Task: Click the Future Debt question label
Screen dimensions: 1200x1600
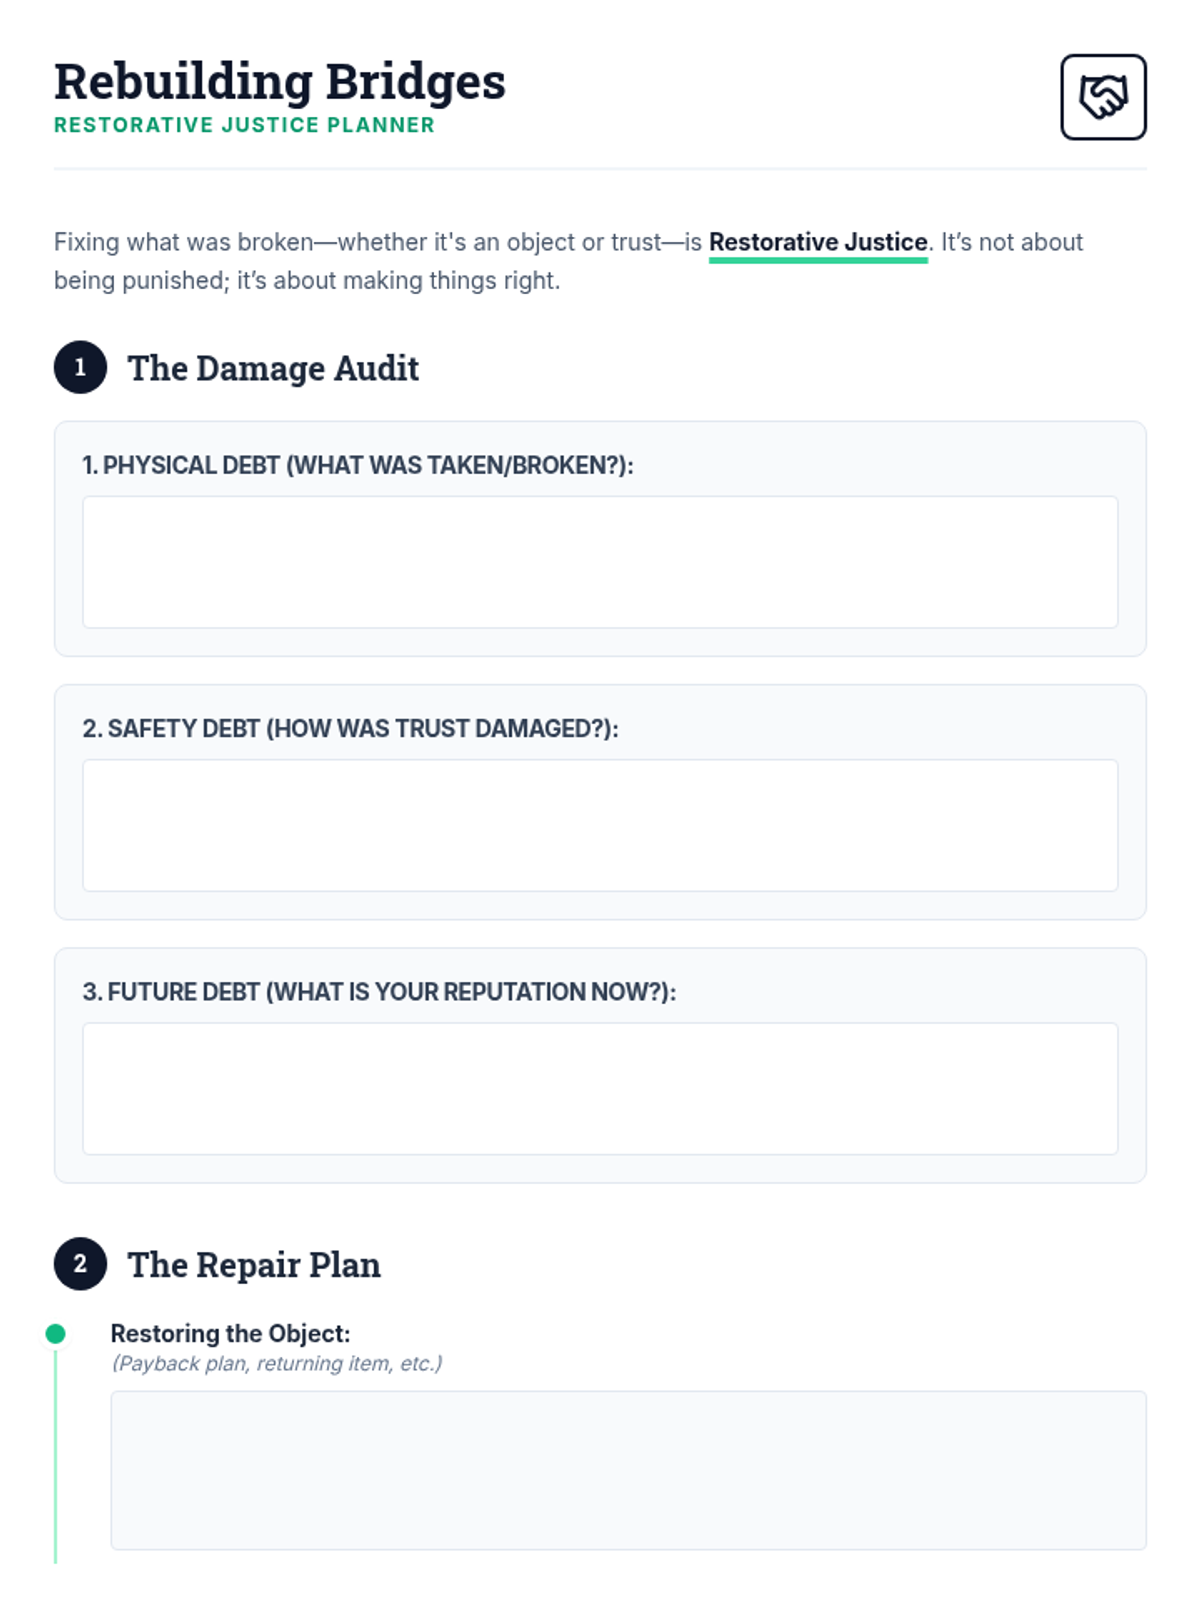Action: click(379, 992)
